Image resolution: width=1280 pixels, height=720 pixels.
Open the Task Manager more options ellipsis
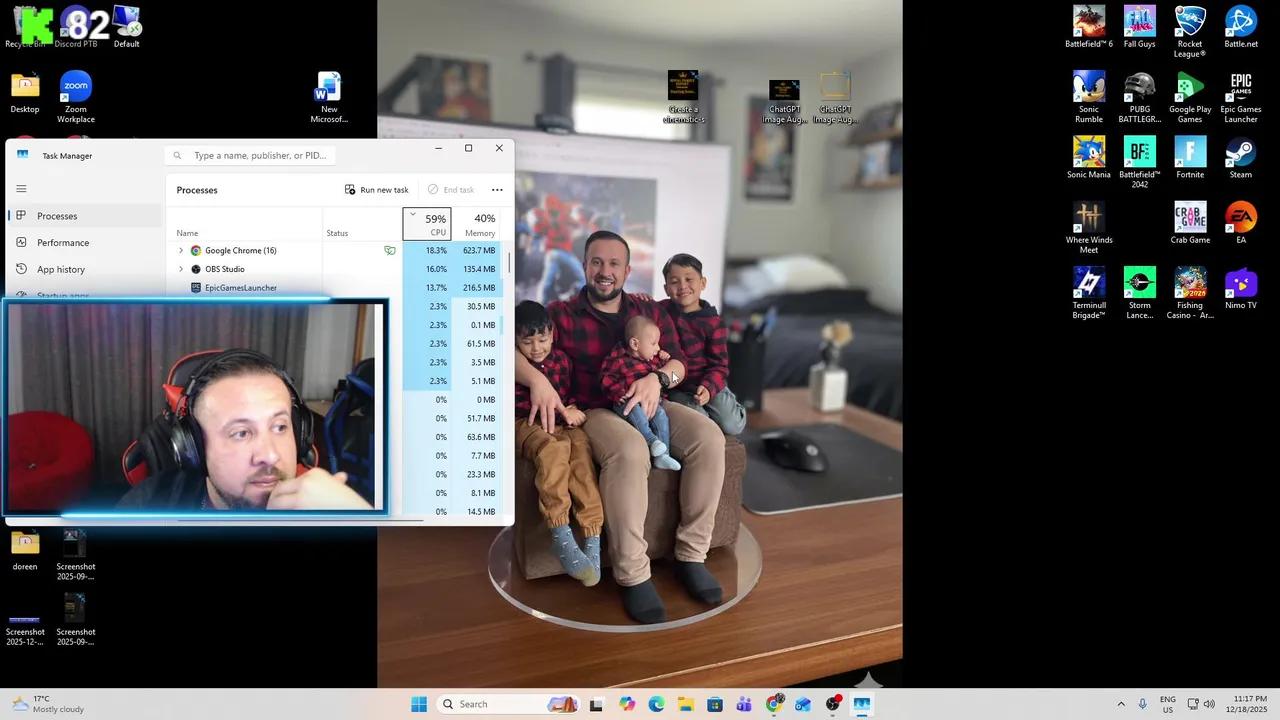coord(497,190)
